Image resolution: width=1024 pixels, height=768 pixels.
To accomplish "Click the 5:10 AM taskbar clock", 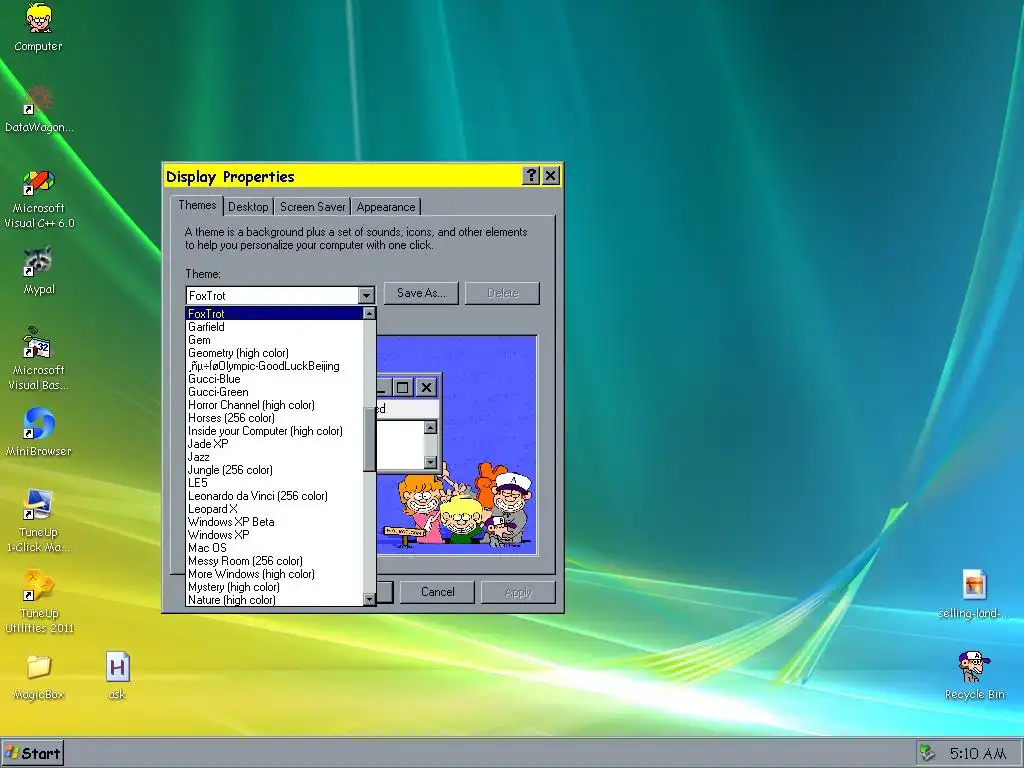I will [978, 754].
